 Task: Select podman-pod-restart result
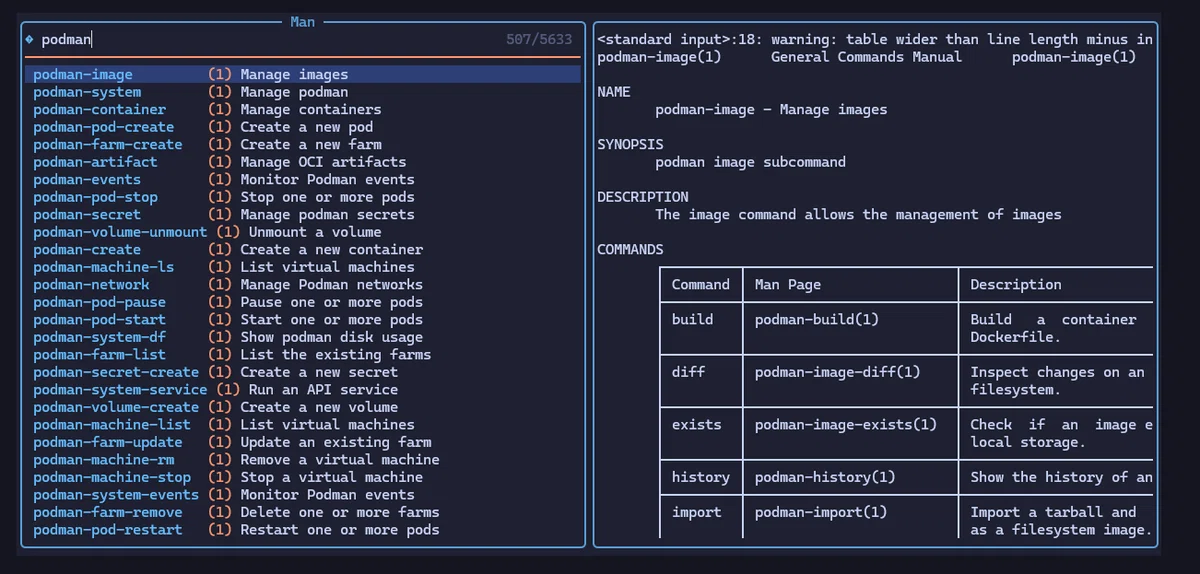pos(302,529)
